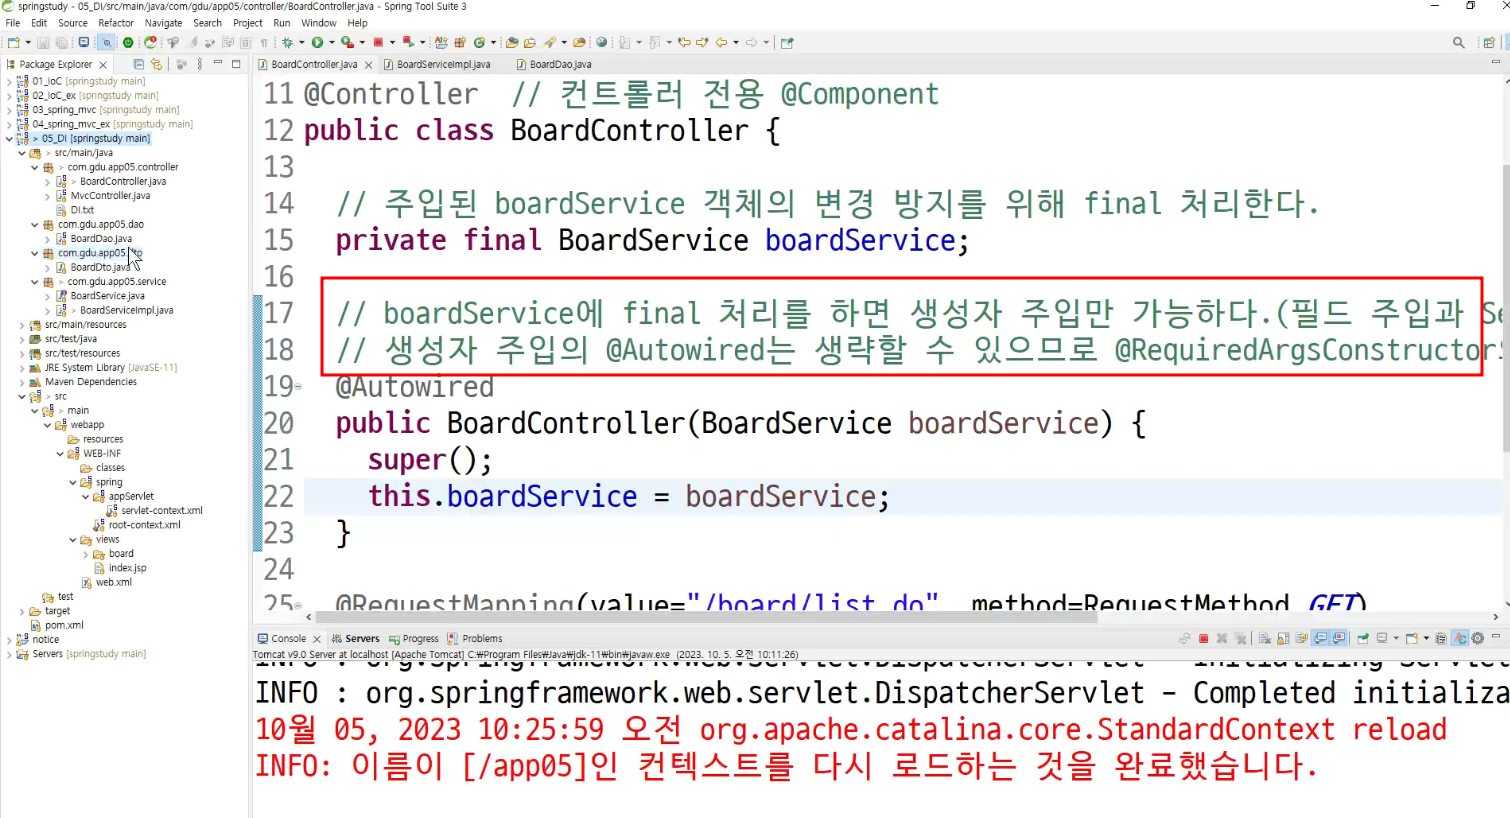Viewport: 1510px width, 818px height.
Task: Close the BoardController.java editor tab
Action: point(368,64)
